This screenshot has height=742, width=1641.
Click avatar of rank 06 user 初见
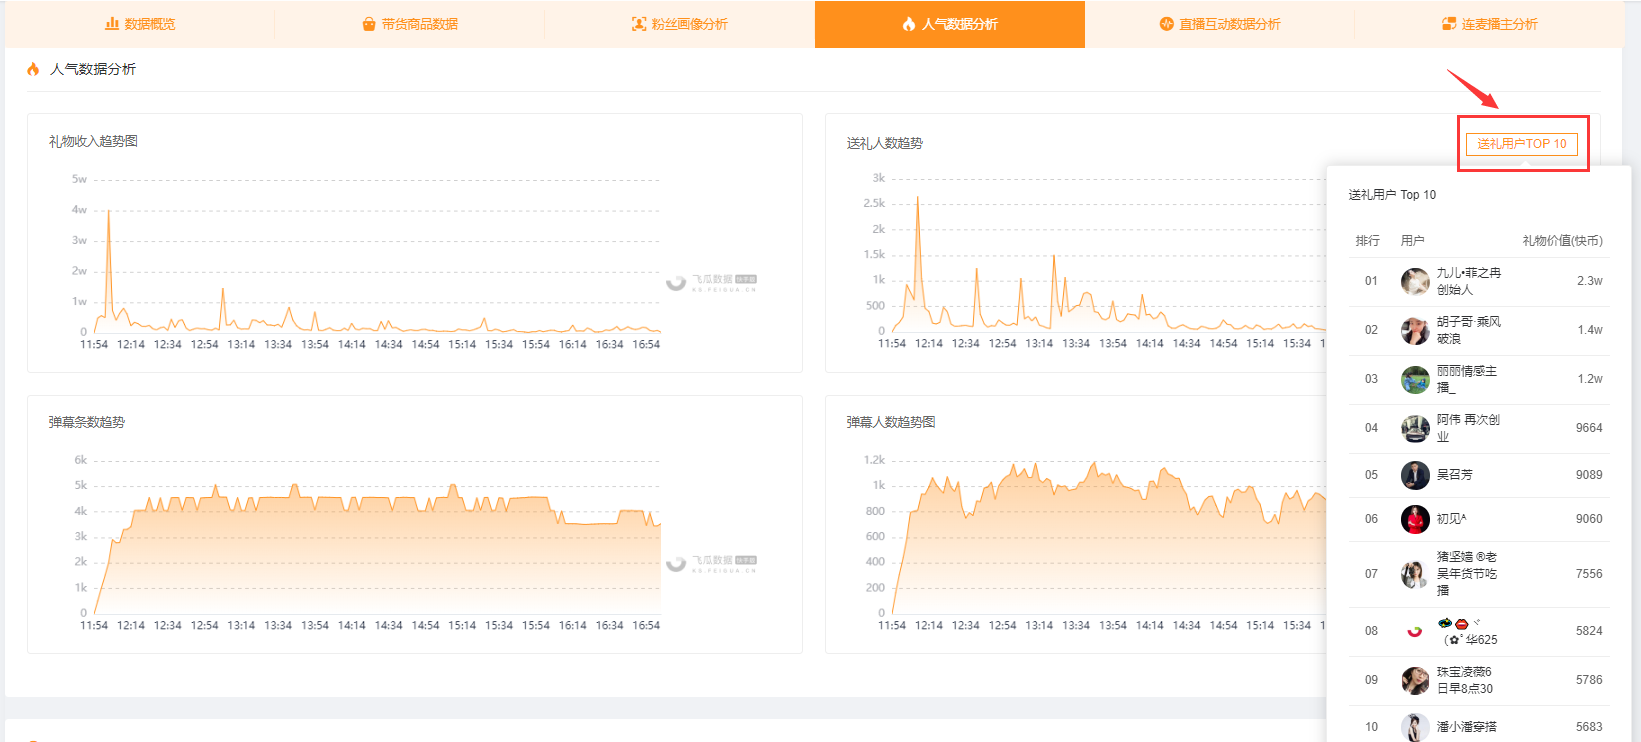click(1415, 519)
